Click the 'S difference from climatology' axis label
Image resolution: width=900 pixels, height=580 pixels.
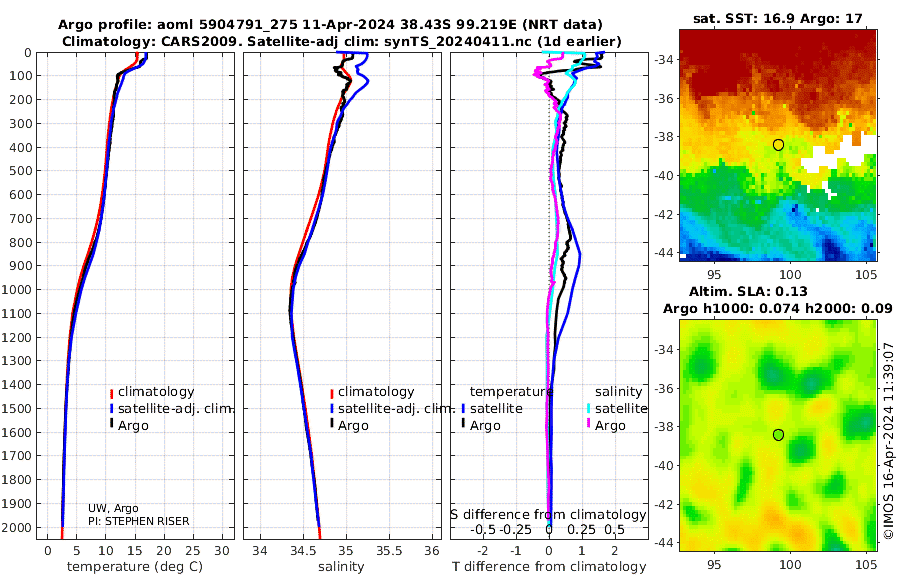548,514
